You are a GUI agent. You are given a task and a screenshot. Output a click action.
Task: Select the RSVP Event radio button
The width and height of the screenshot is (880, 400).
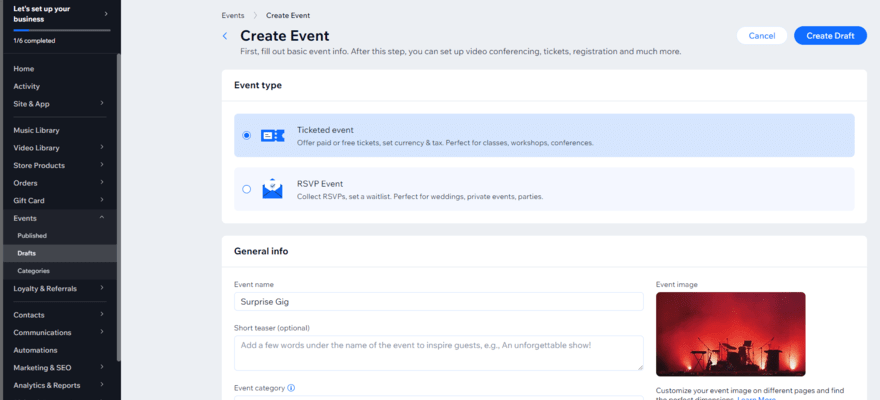(246, 189)
